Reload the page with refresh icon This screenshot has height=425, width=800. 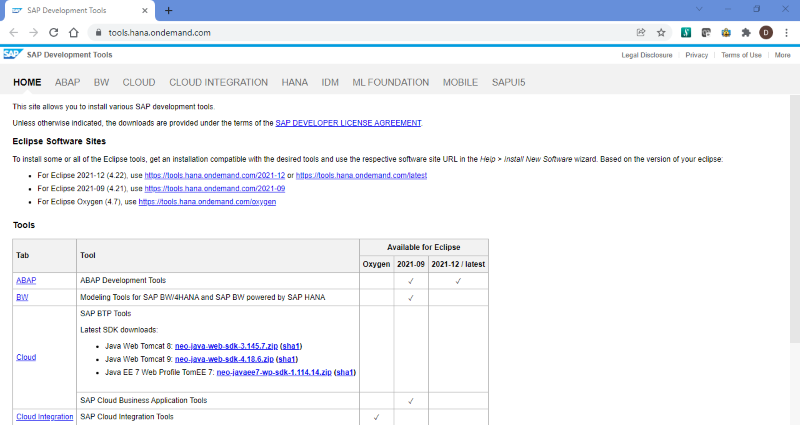(x=54, y=33)
